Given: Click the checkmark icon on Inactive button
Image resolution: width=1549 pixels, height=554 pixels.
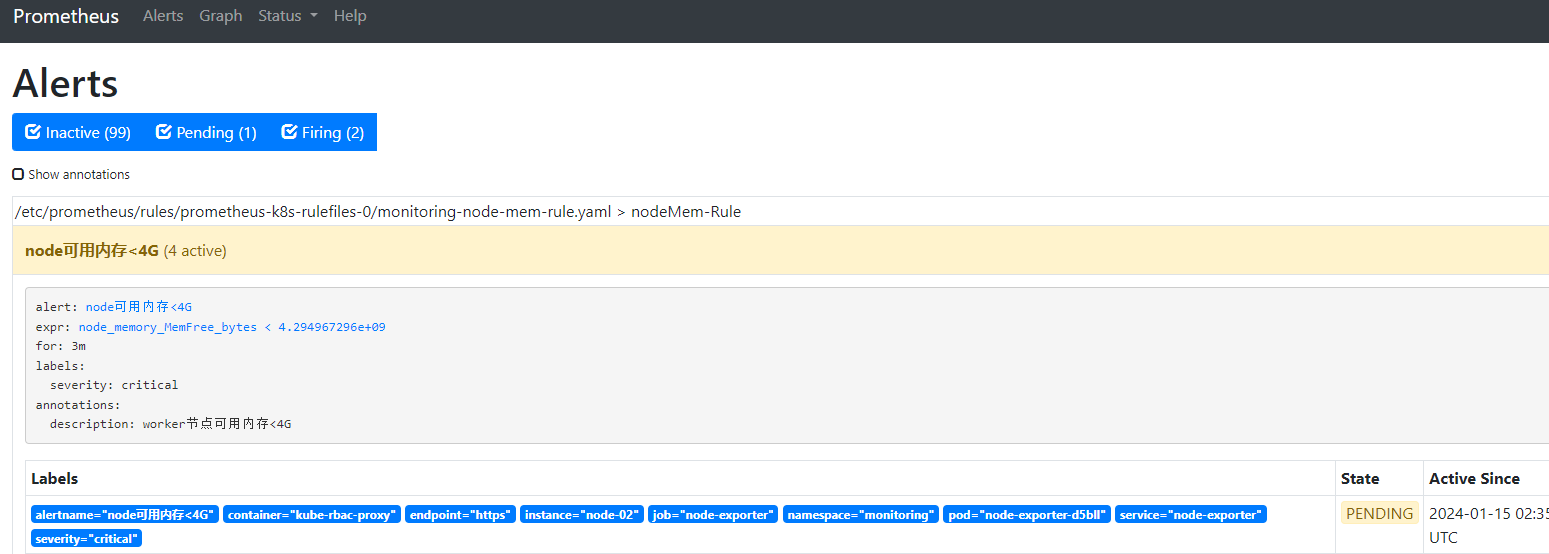Looking at the screenshot, I should (x=33, y=132).
